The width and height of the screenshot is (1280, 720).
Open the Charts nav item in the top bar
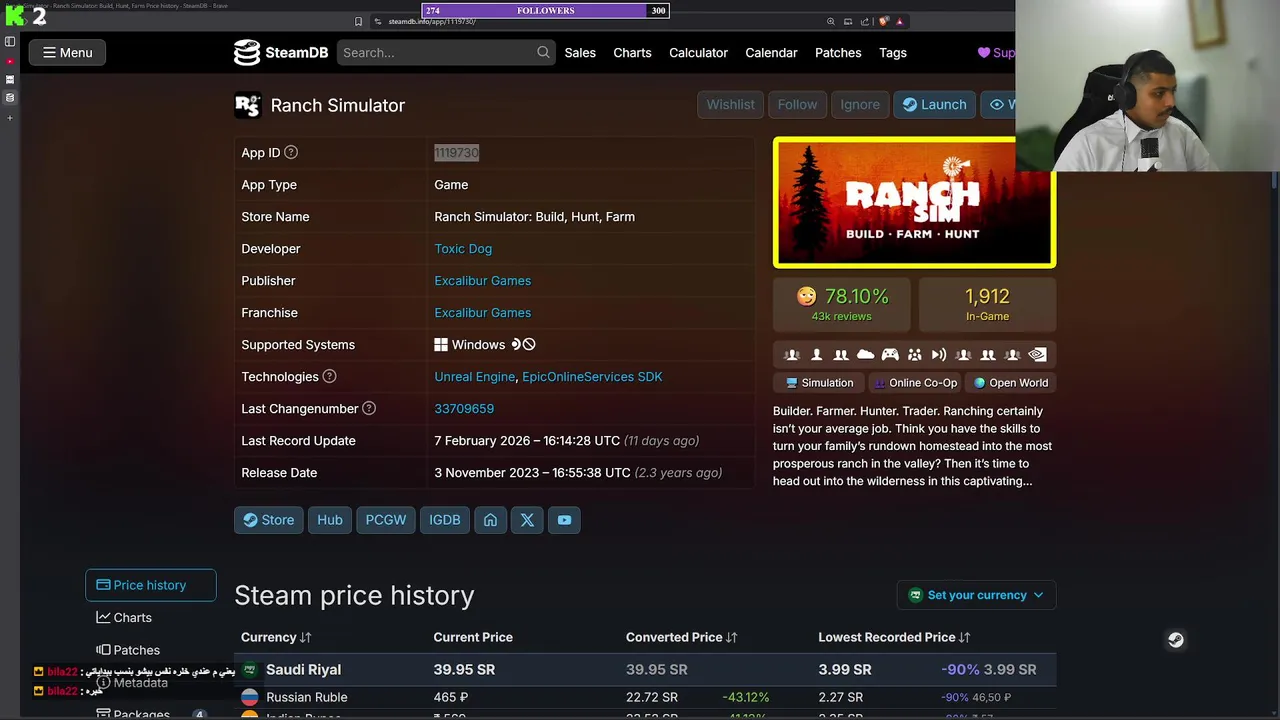(632, 53)
